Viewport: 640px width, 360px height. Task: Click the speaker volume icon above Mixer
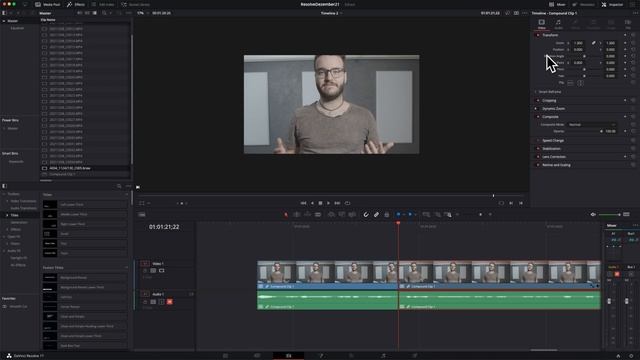(x=593, y=215)
